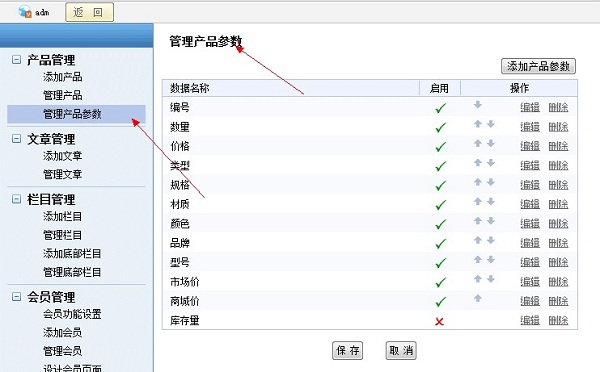This screenshot has height=372, width=600.
Task: Open 添加底部栏目 in the sidebar
Action: pos(72,253)
